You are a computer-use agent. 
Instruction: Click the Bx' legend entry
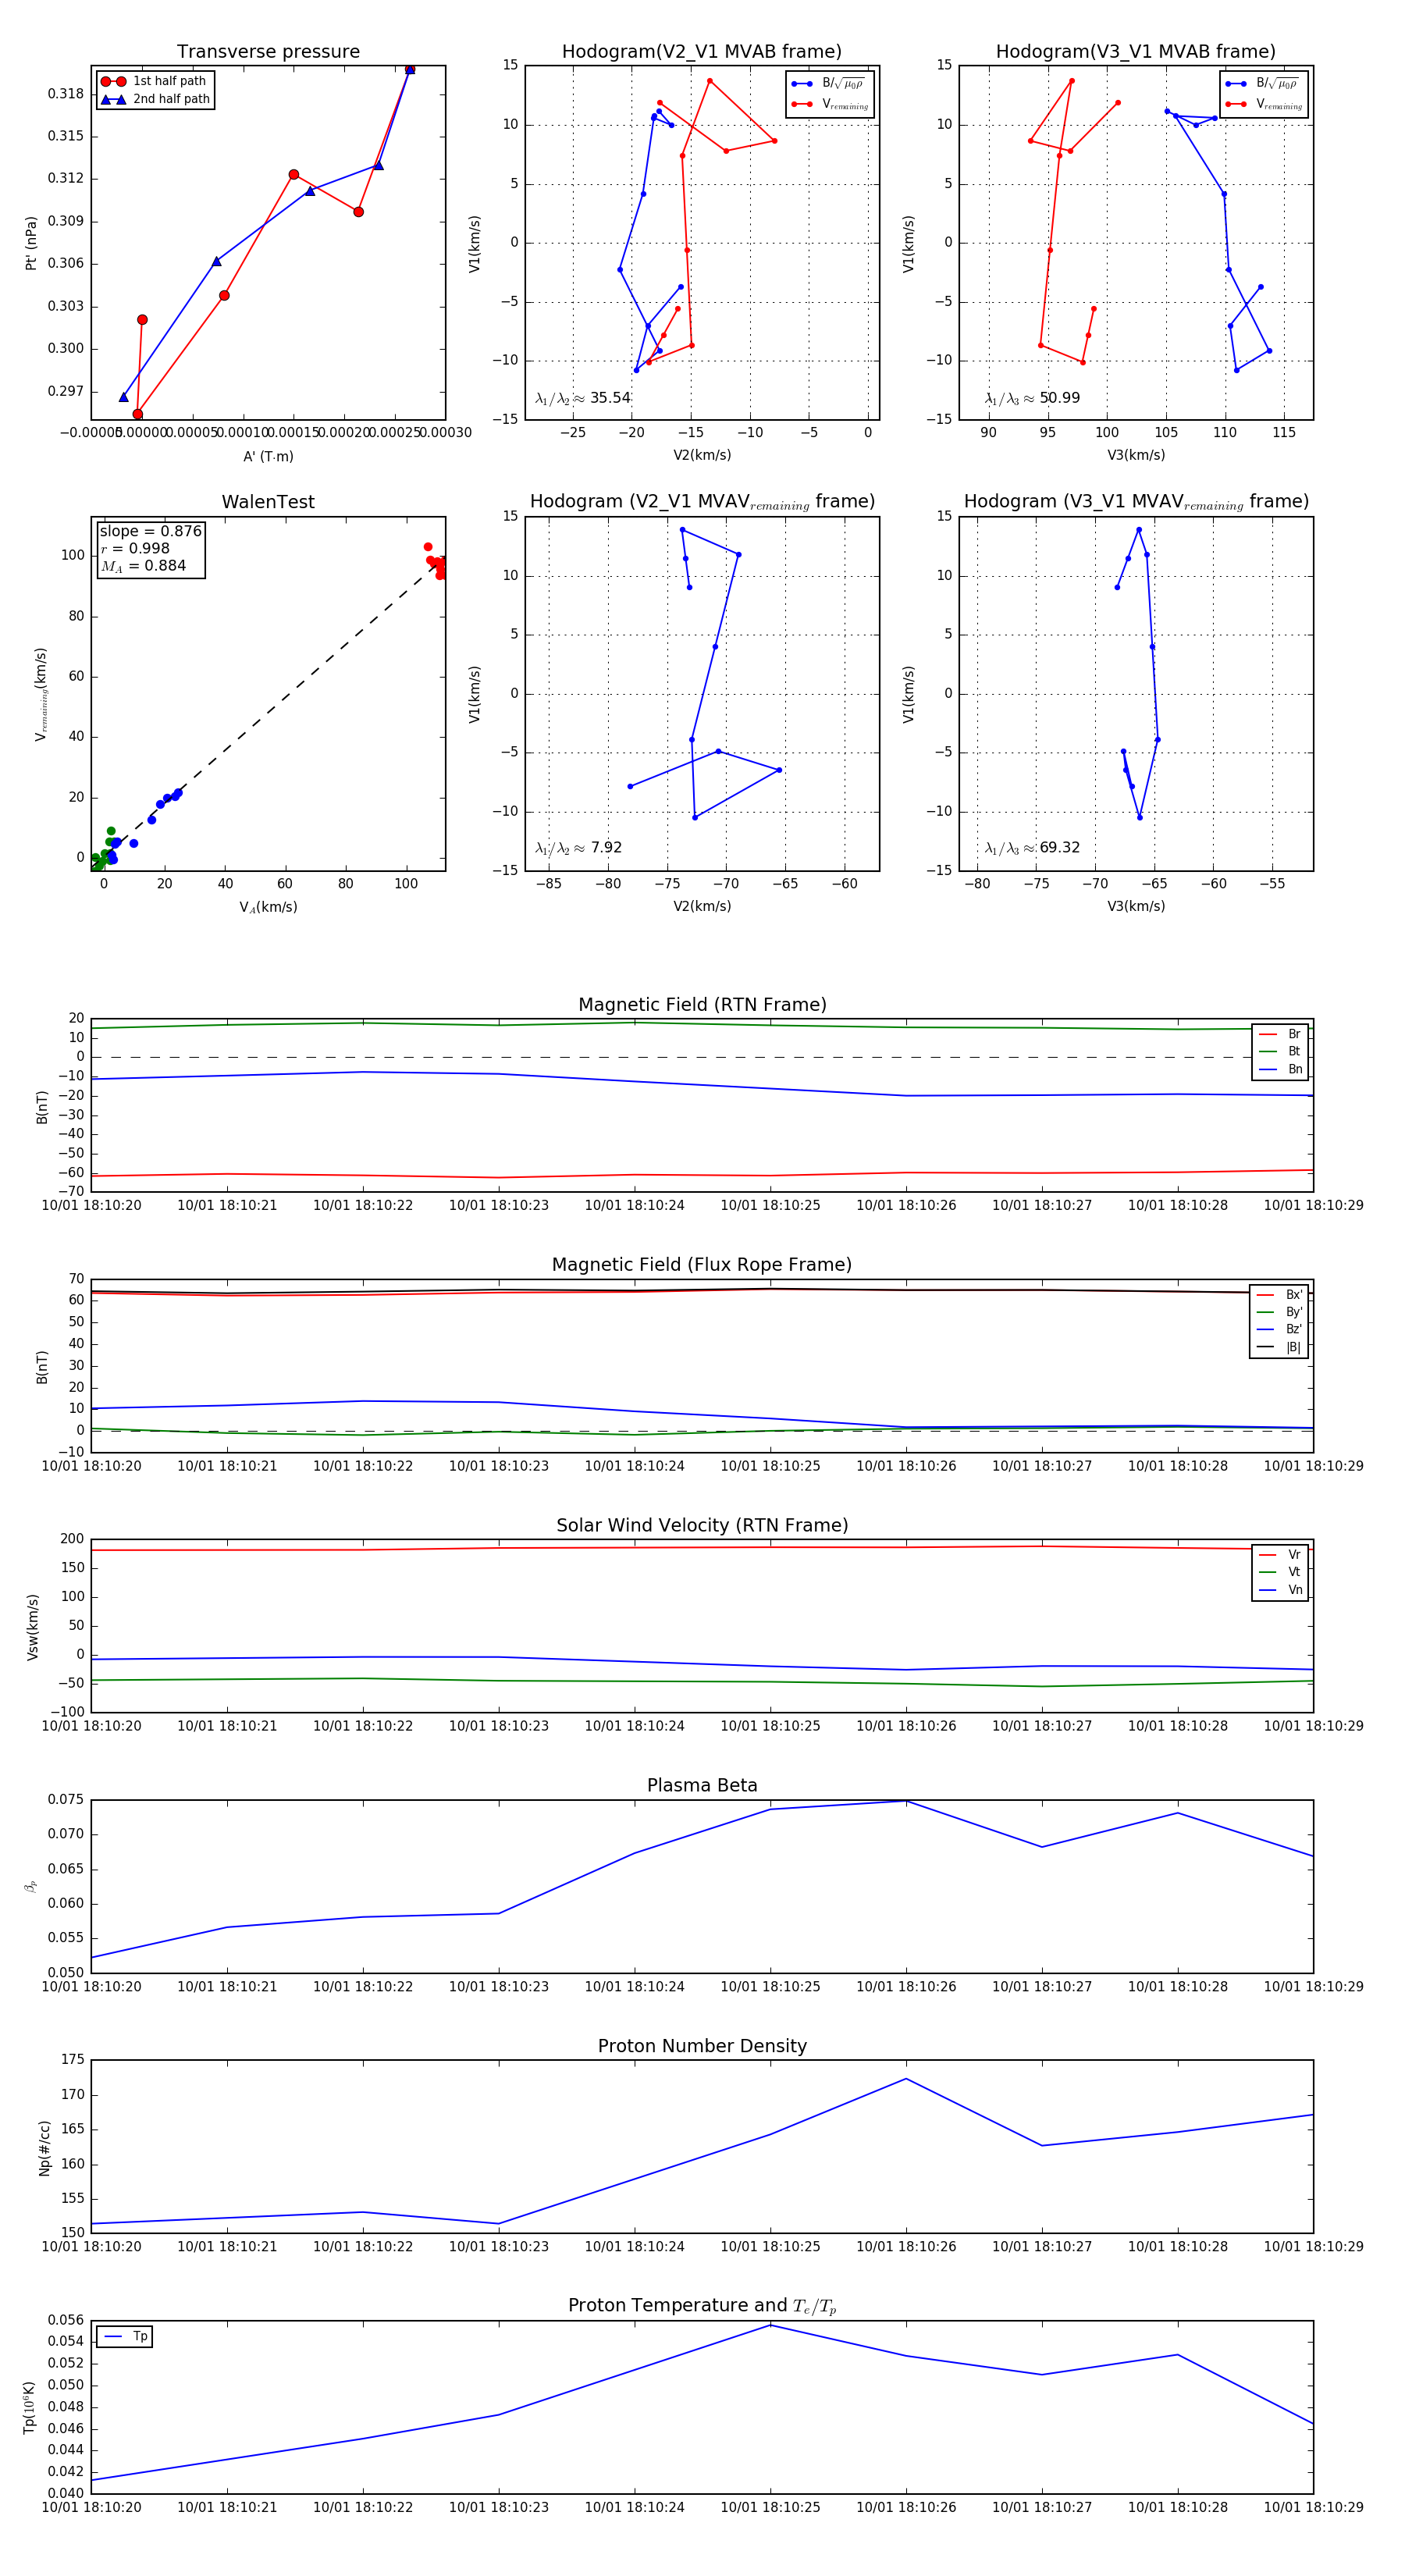click(x=1281, y=1294)
